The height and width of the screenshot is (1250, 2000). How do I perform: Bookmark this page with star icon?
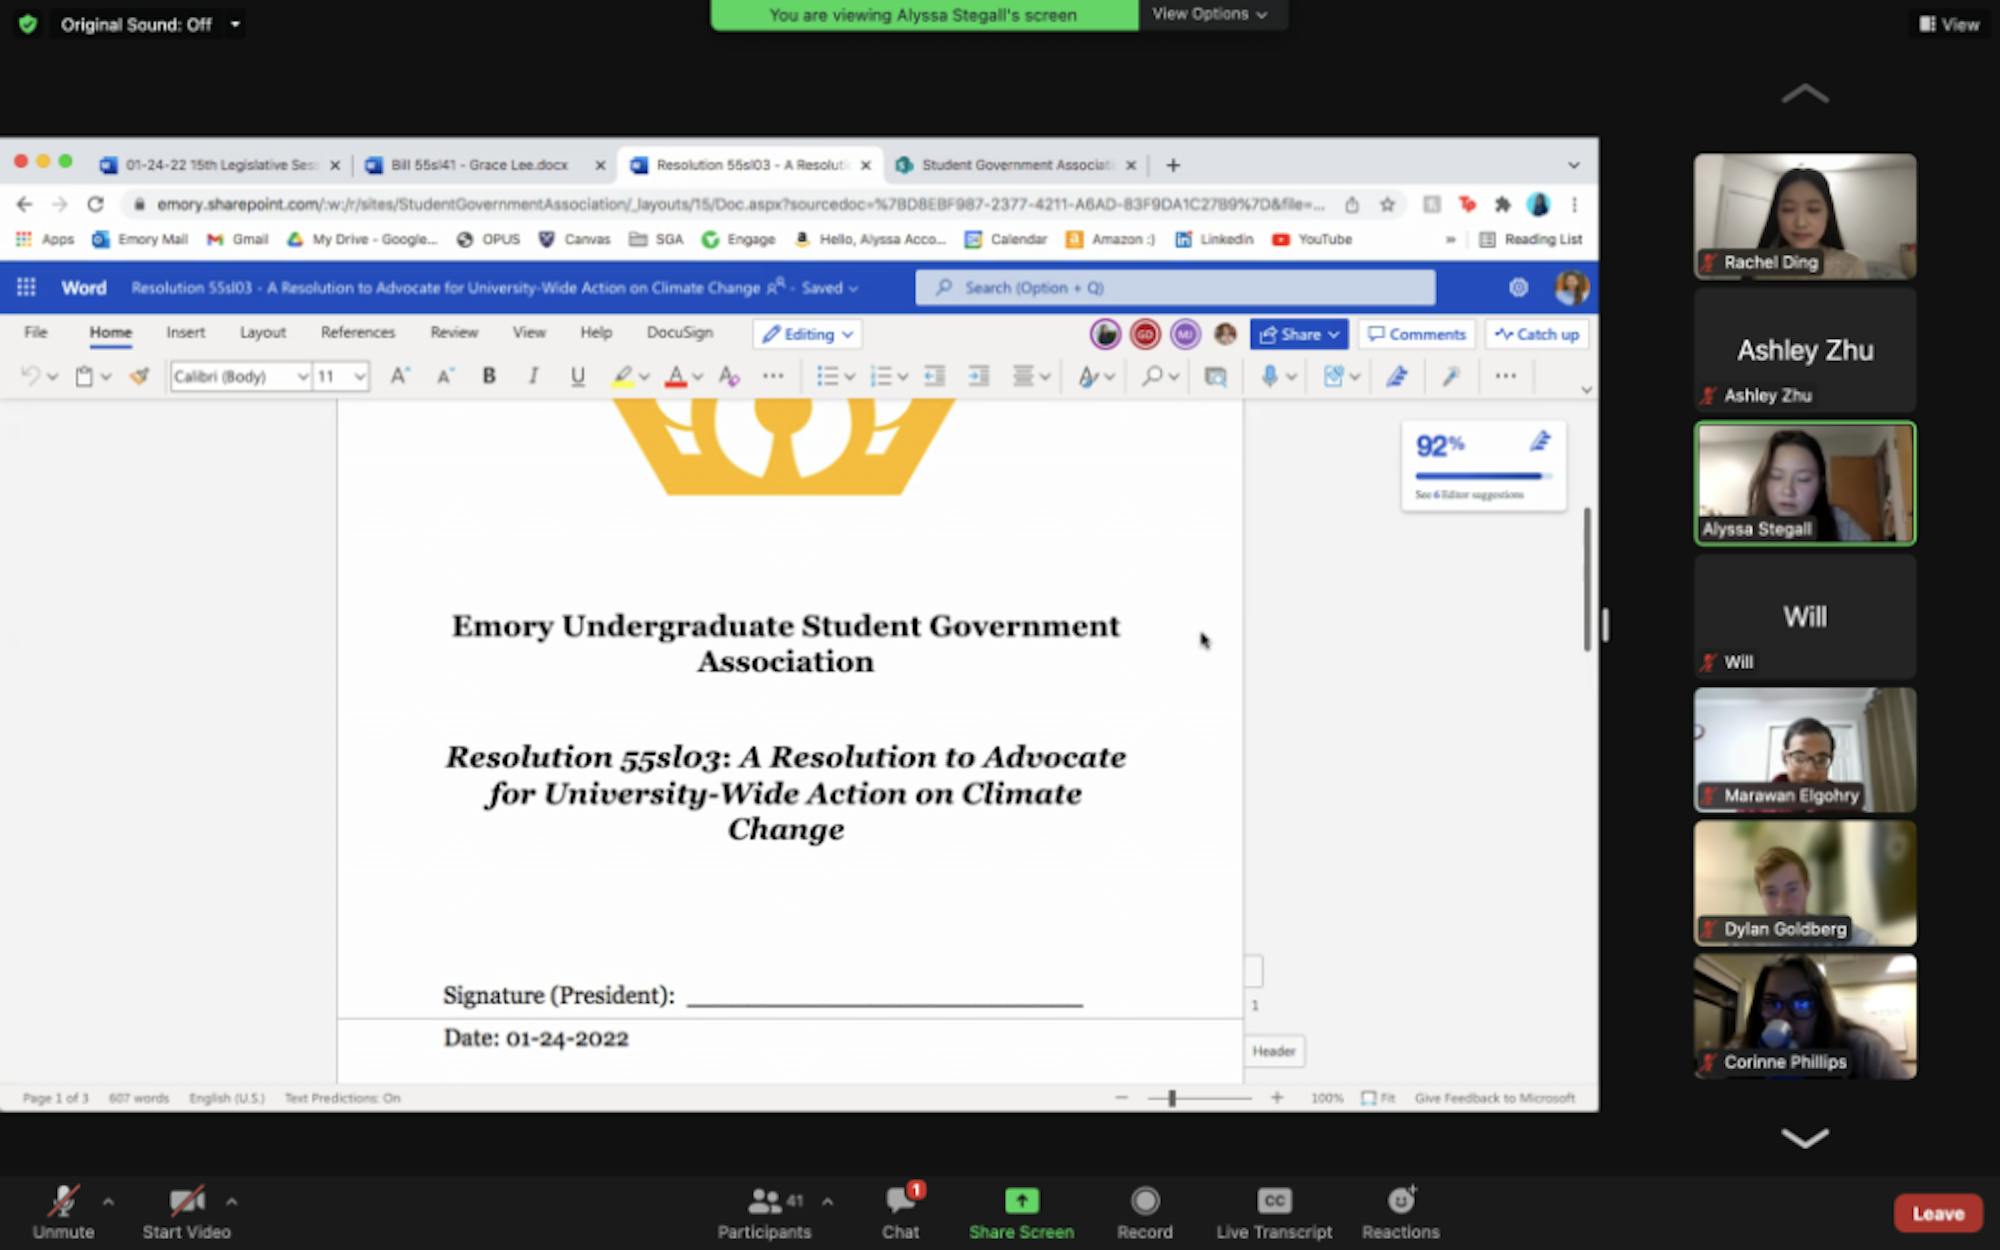(1387, 204)
